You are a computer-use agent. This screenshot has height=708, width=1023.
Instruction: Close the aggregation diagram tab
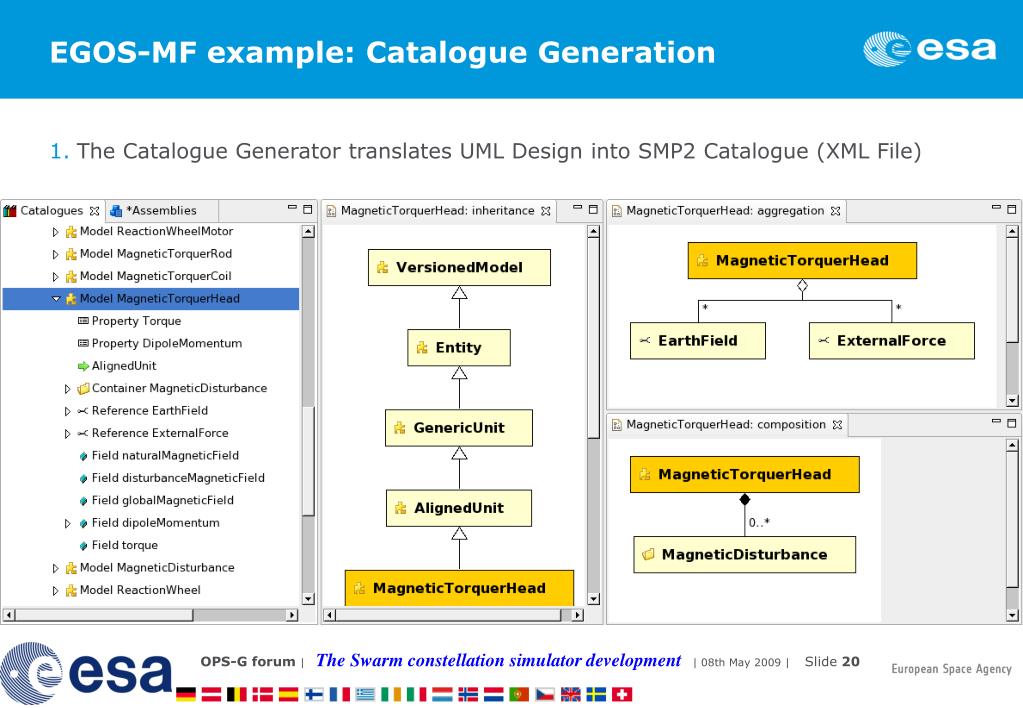tap(835, 211)
